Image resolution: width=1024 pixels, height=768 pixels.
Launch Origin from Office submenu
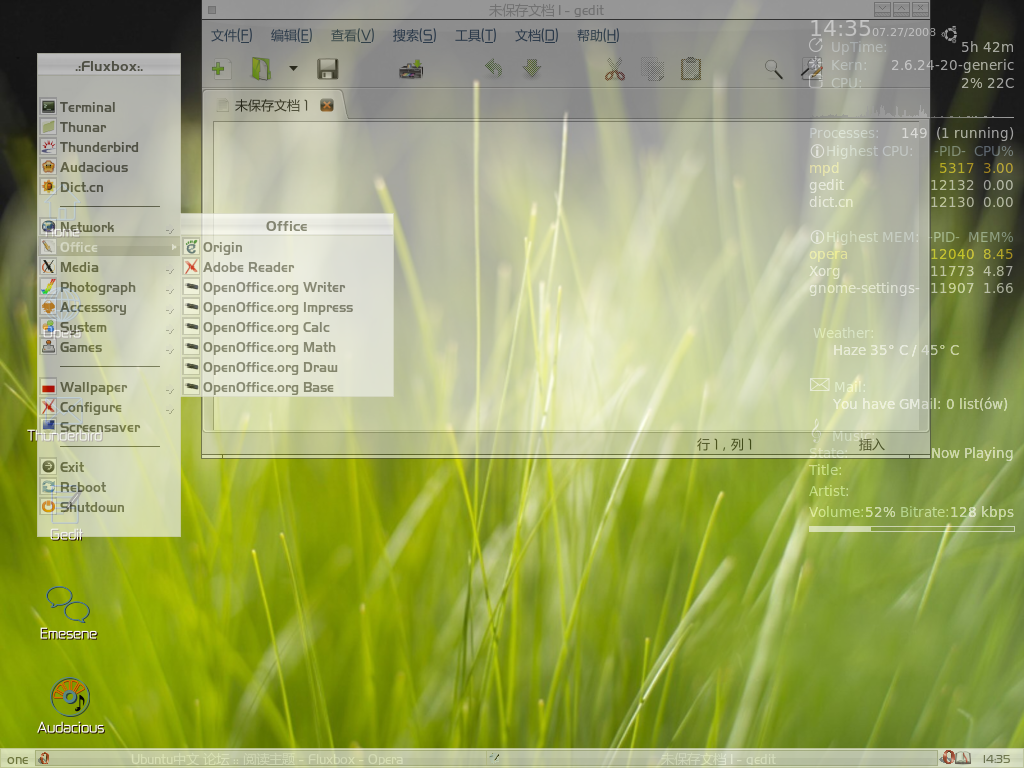coord(287,248)
